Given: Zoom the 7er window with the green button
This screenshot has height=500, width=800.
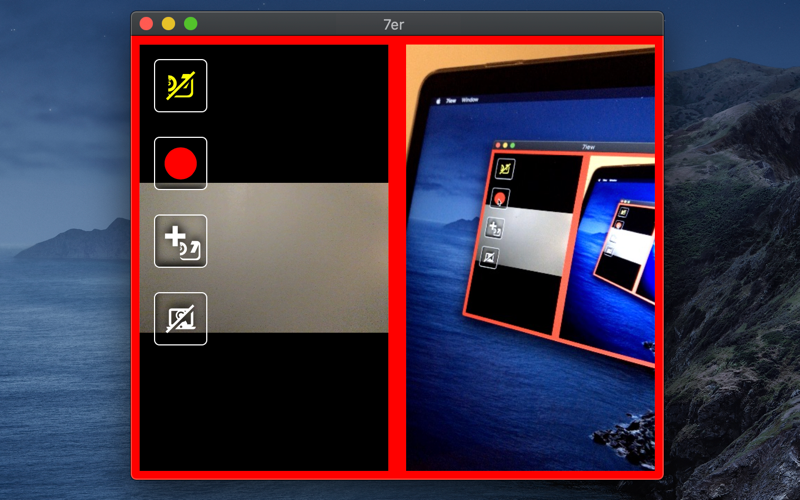Looking at the screenshot, I should (191, 23).
